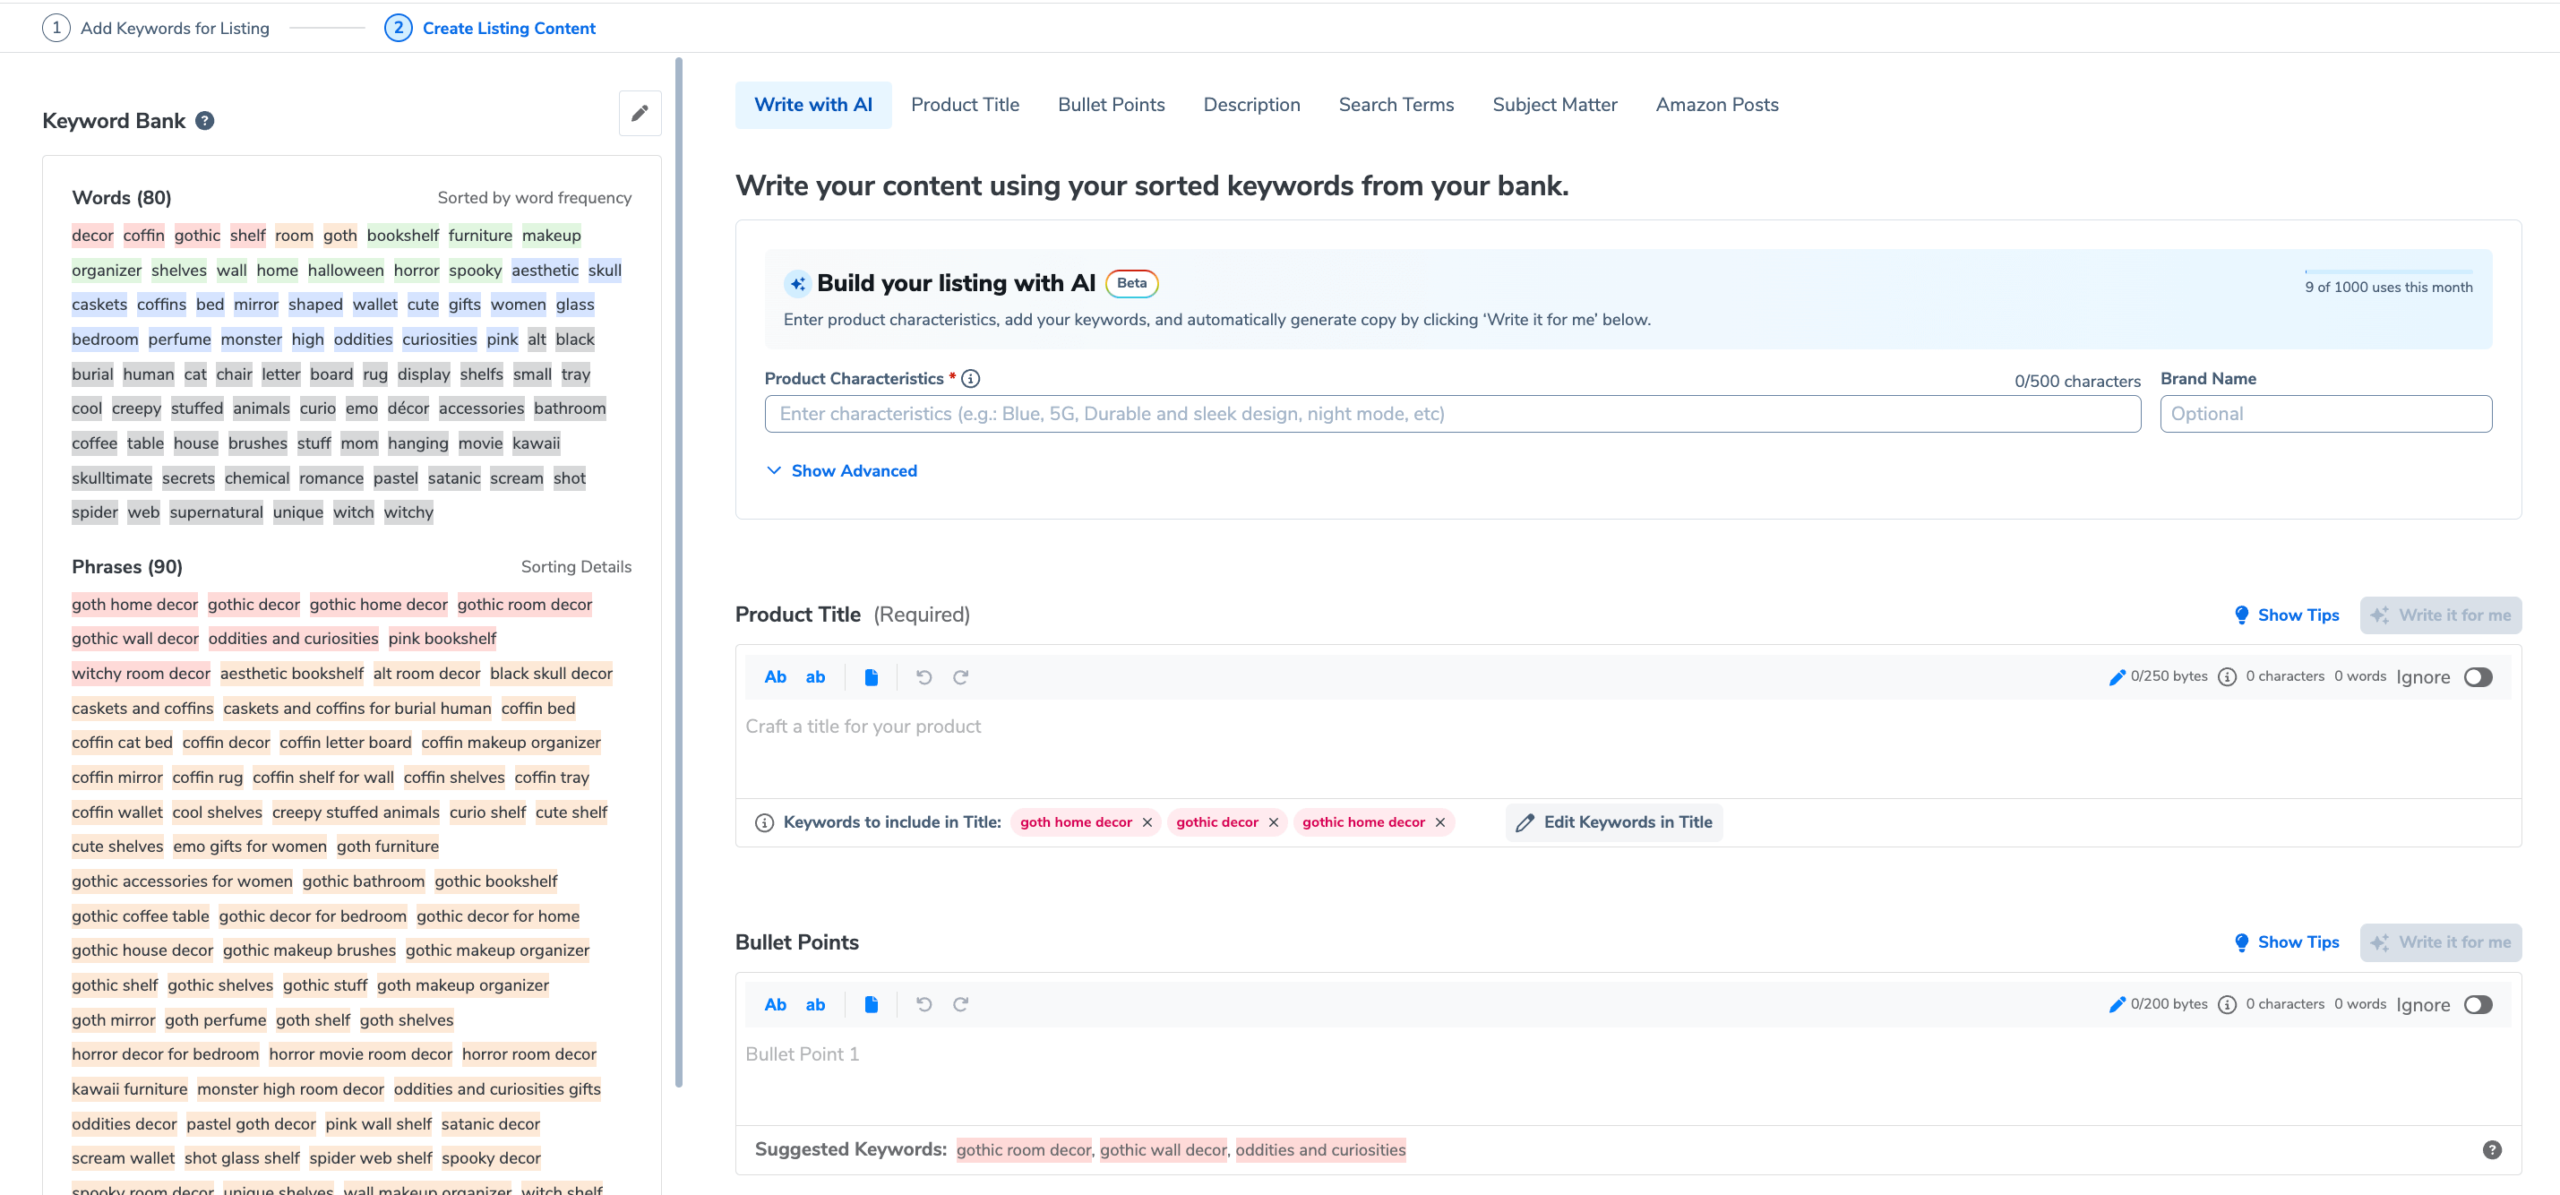The image size is (2560, 1195).
Task: Click the redo icon in the Bullet Points toolbar
Action: click(x=961, y=1004)
